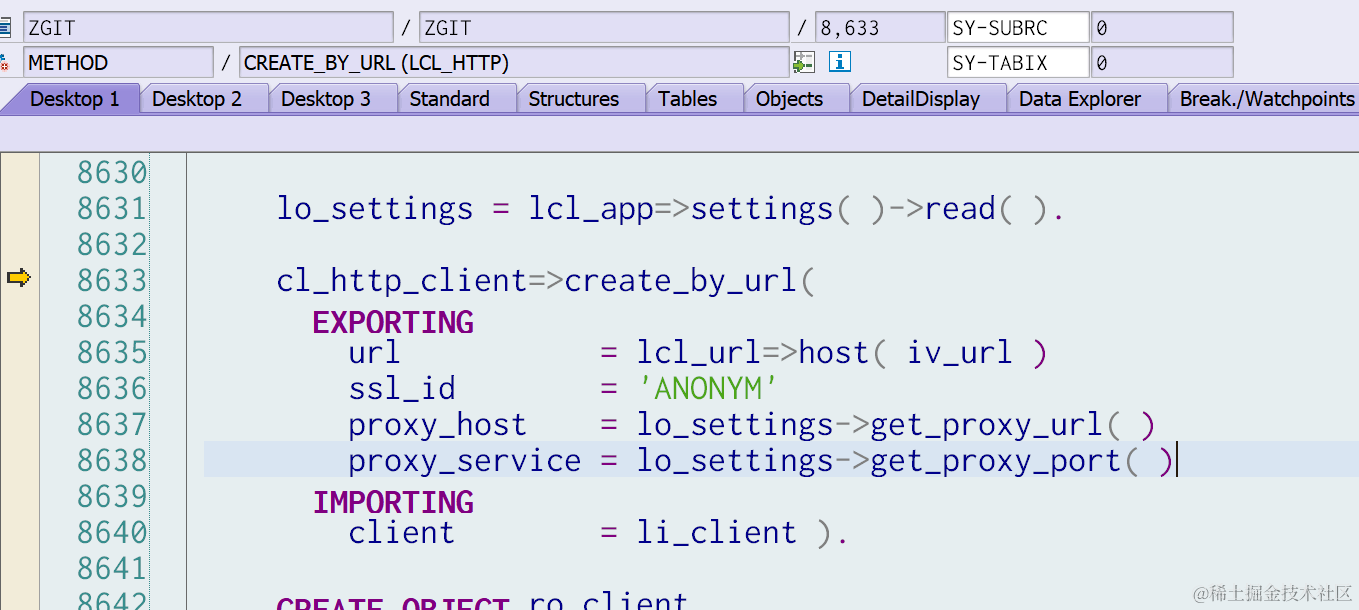1359x610 pixels.
Task: Switch to the Tables tab
Action: tap(687, 99)
